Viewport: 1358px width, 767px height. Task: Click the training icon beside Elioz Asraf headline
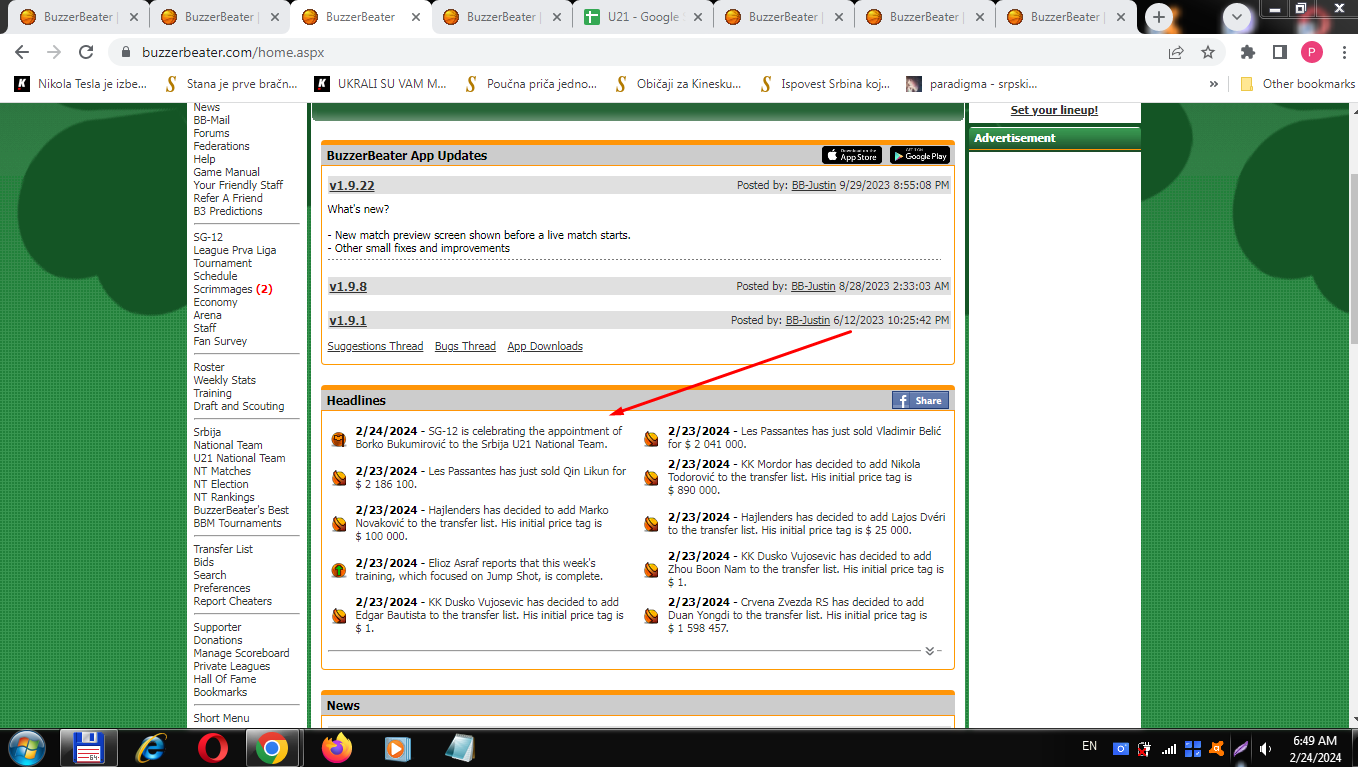(339, 570)
